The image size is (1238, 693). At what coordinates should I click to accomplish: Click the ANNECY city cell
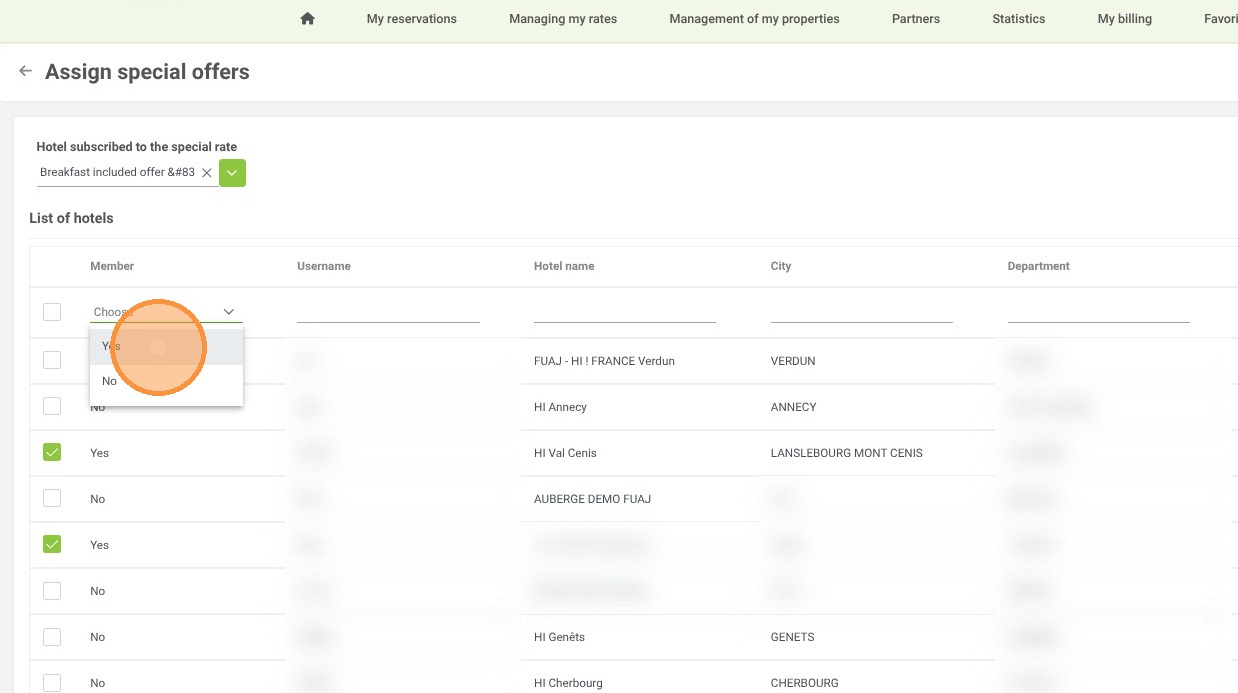(794, 407)
